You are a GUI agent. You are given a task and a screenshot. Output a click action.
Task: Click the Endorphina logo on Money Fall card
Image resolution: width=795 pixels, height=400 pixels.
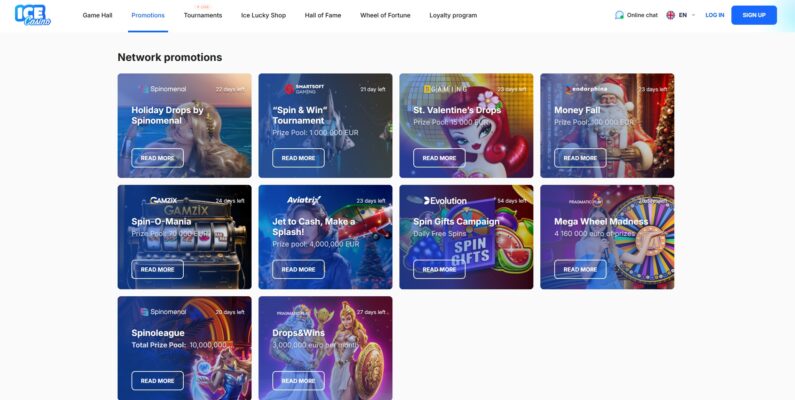tap(586, 89)
